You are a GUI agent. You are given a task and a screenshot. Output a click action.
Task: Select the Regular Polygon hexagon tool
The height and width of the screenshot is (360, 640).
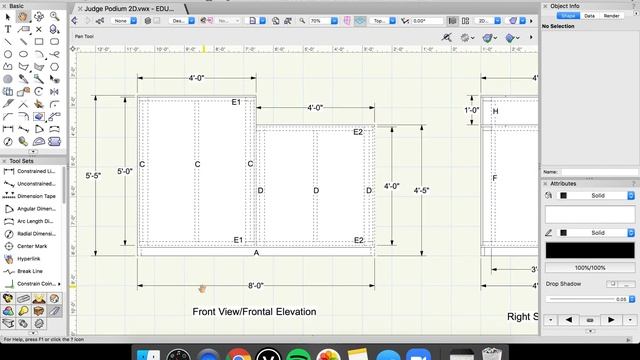[x=54, y=67]
